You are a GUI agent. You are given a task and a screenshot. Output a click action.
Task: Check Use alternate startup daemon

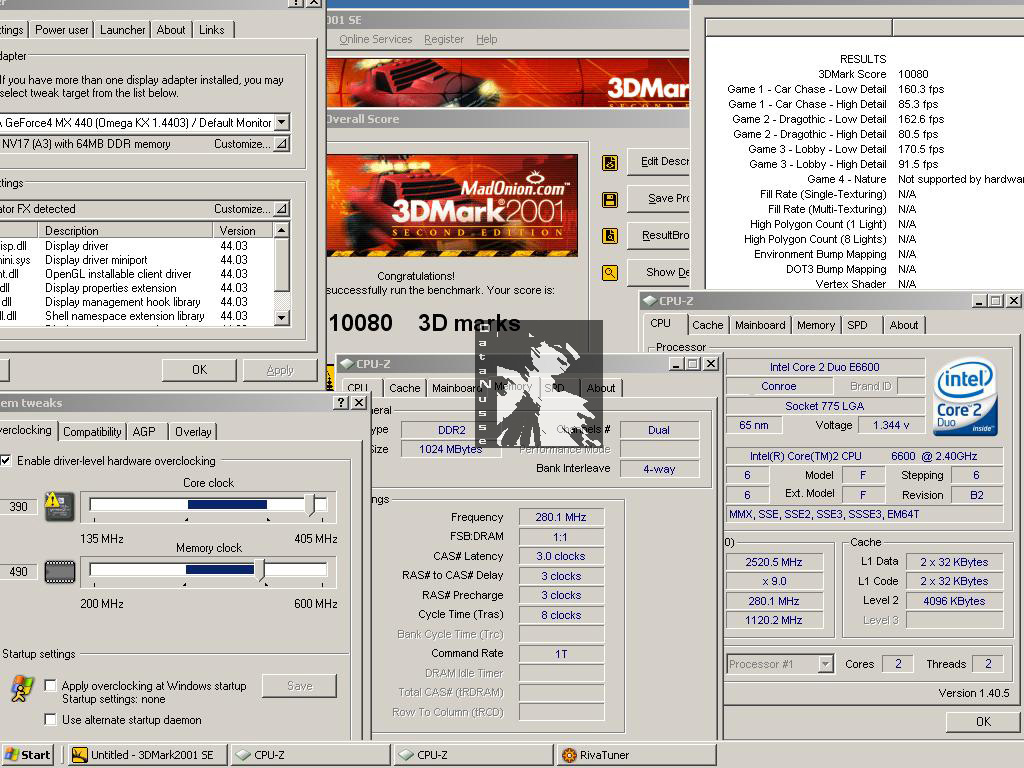click(x=50, y=720)
